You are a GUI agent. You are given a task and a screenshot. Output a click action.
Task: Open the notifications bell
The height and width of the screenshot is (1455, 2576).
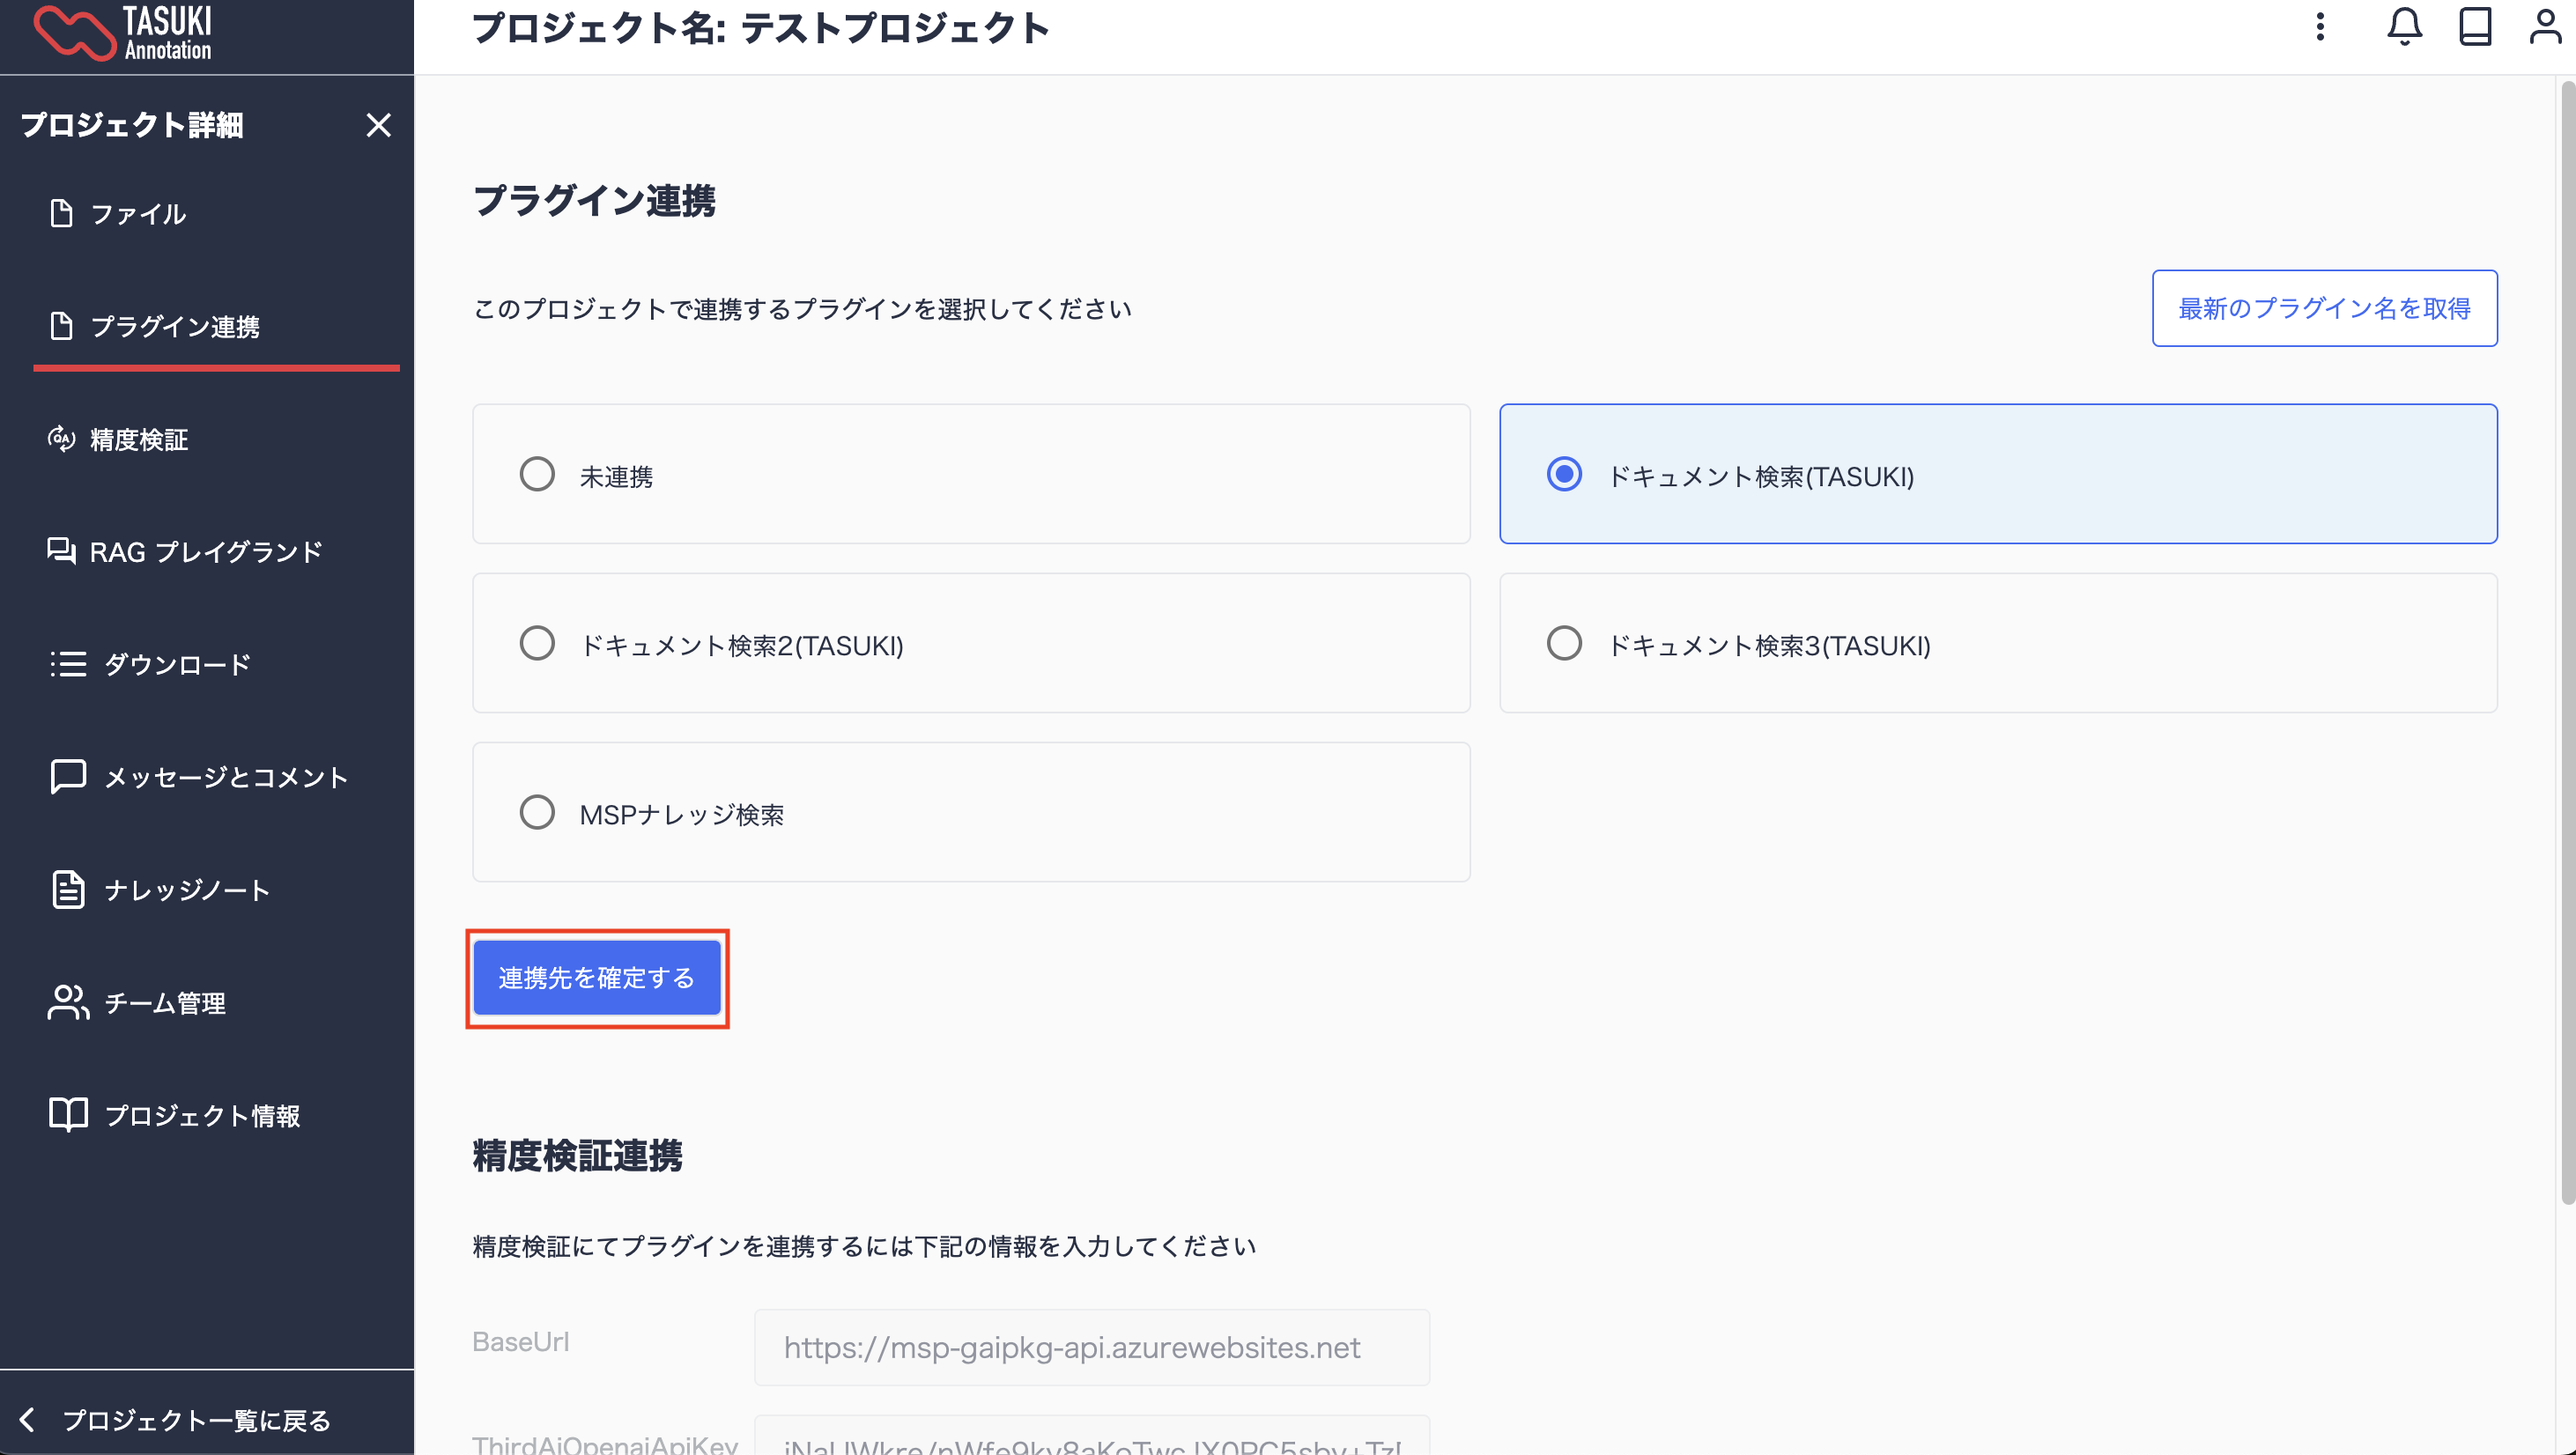[2404, 27]
